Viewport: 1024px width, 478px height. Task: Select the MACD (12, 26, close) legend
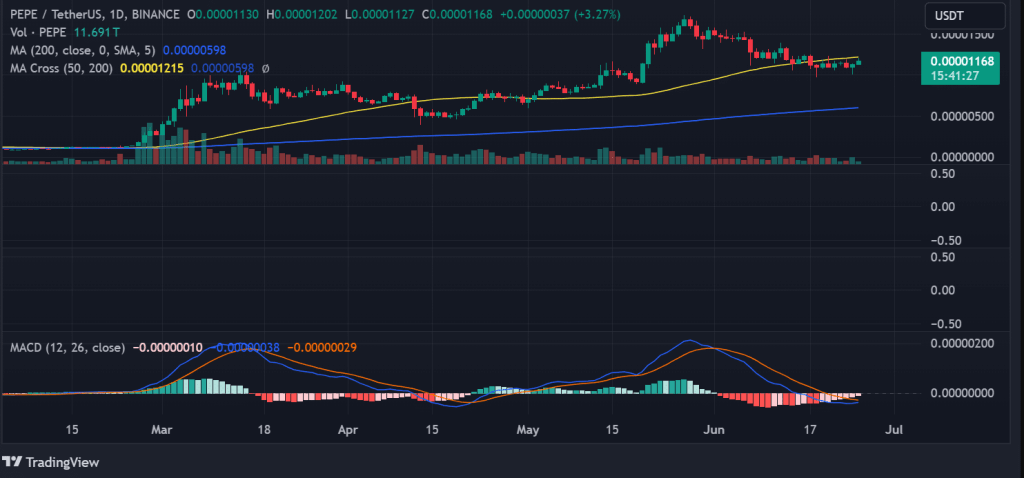pyautogui.click(x=67, y=347)
